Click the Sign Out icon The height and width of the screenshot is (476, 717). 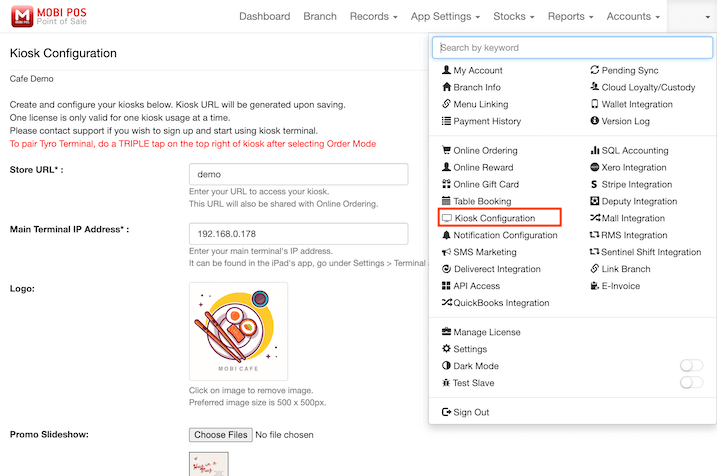(446, 412)
